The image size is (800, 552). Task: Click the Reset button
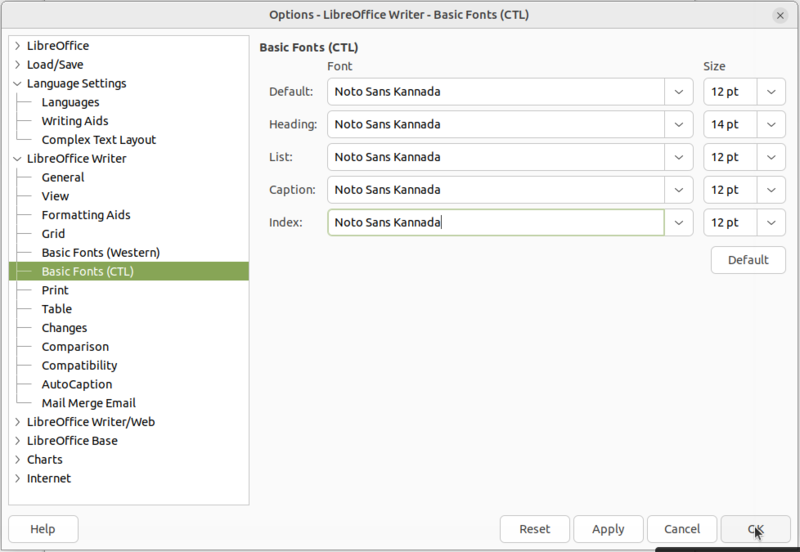point(535,529)
